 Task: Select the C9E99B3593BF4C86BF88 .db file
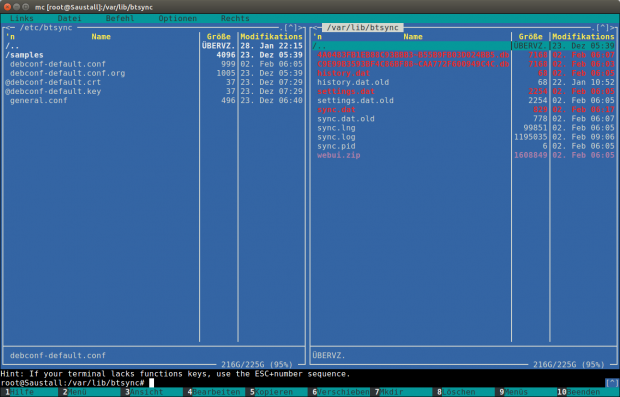click(x=463, y=64)
